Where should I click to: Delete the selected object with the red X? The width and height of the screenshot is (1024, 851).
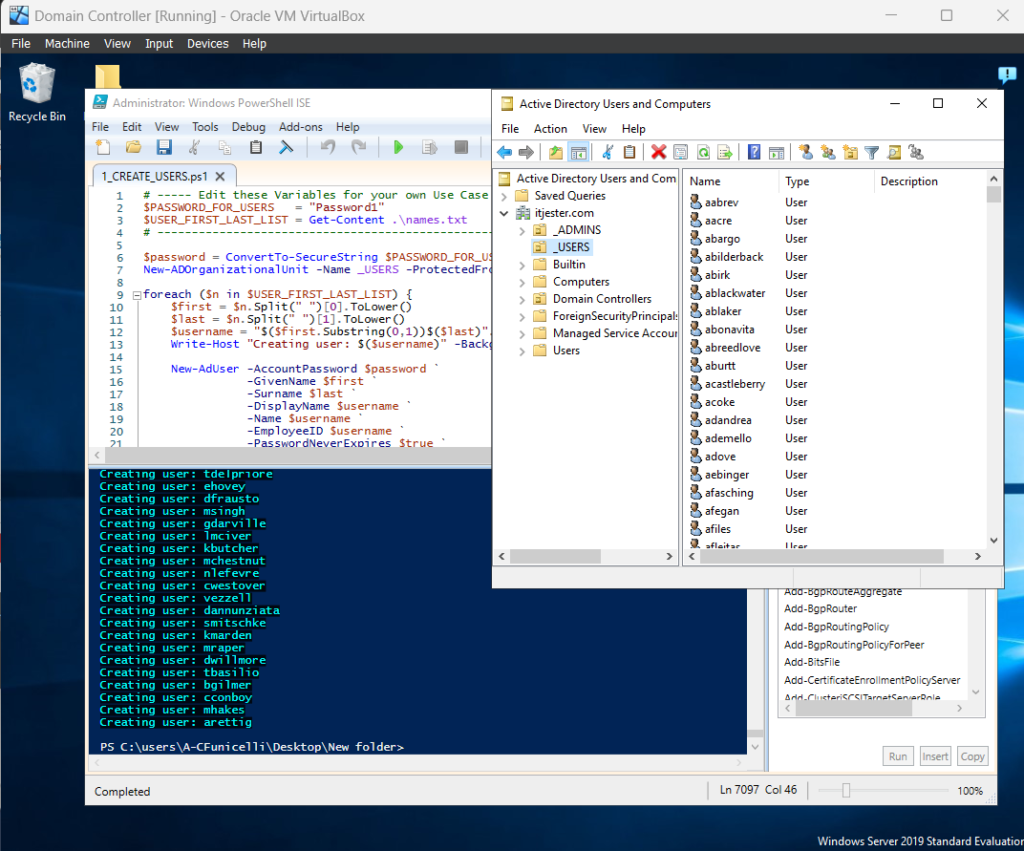pos(658,152)
